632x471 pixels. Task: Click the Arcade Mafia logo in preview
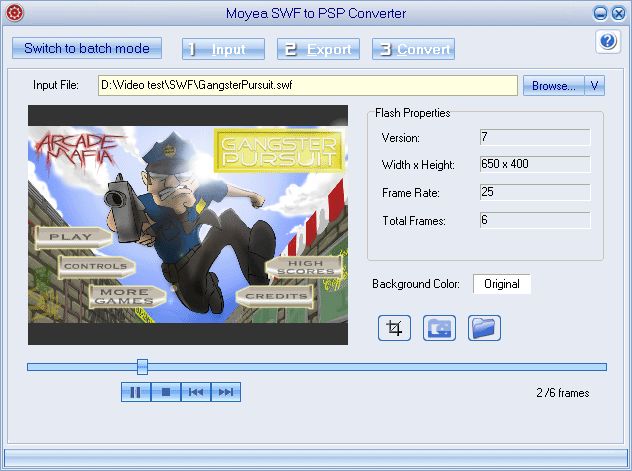(x=79, y=149)
